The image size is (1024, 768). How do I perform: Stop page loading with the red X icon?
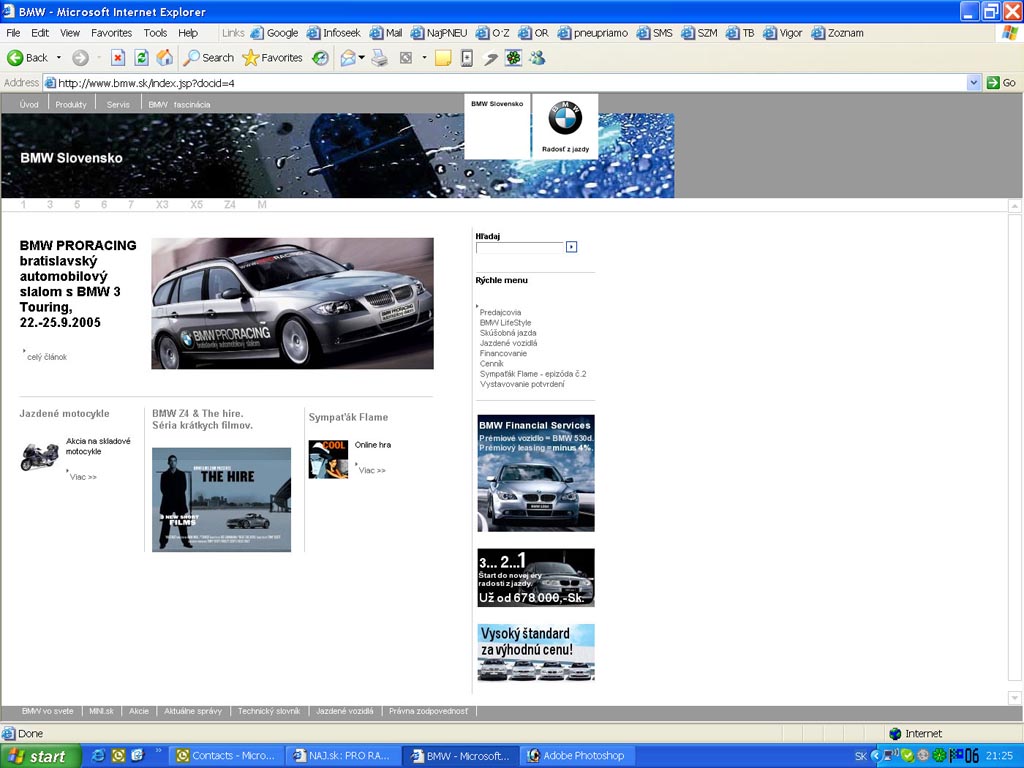(118, 58)
